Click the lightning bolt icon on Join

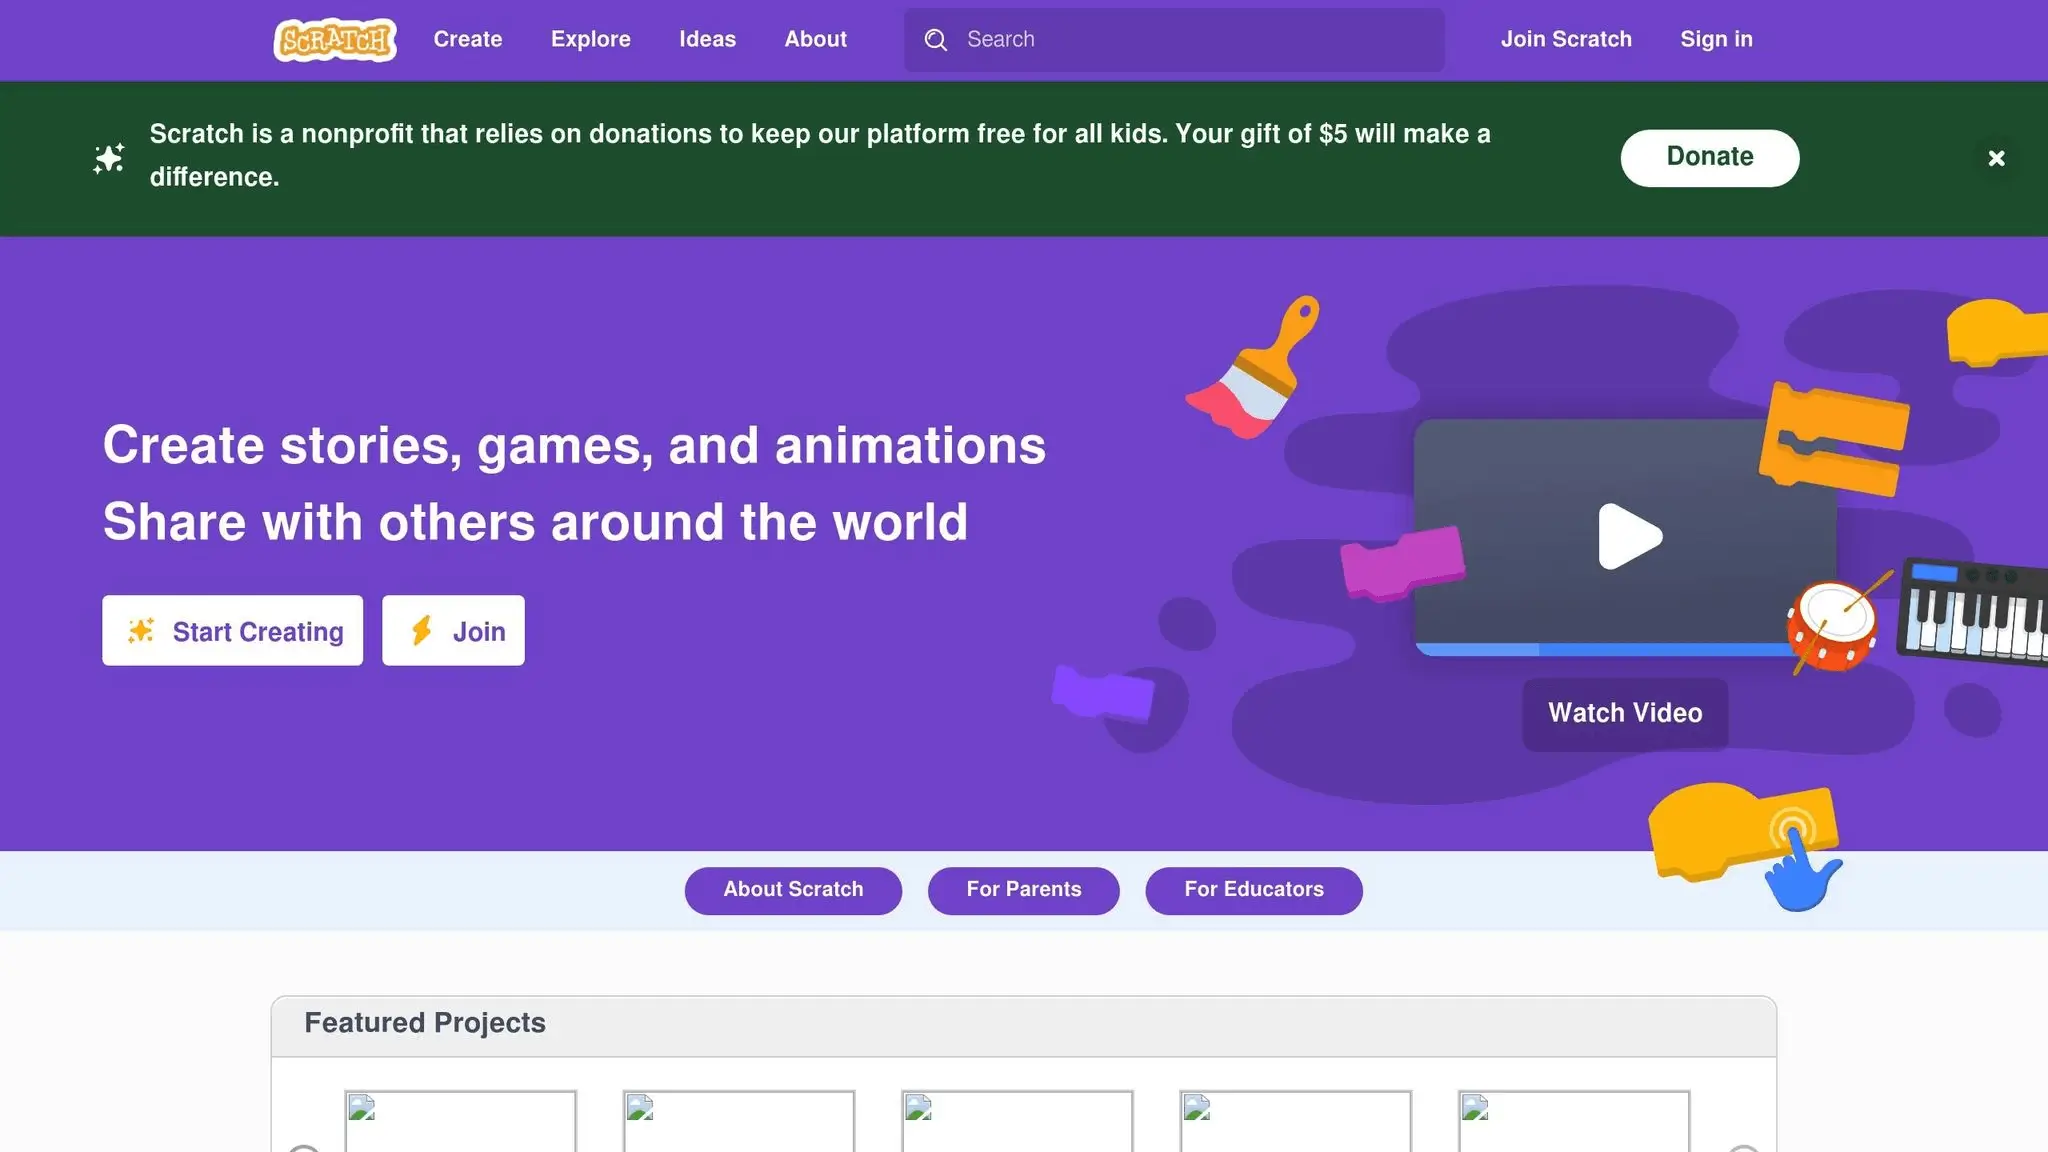[421, 630]
